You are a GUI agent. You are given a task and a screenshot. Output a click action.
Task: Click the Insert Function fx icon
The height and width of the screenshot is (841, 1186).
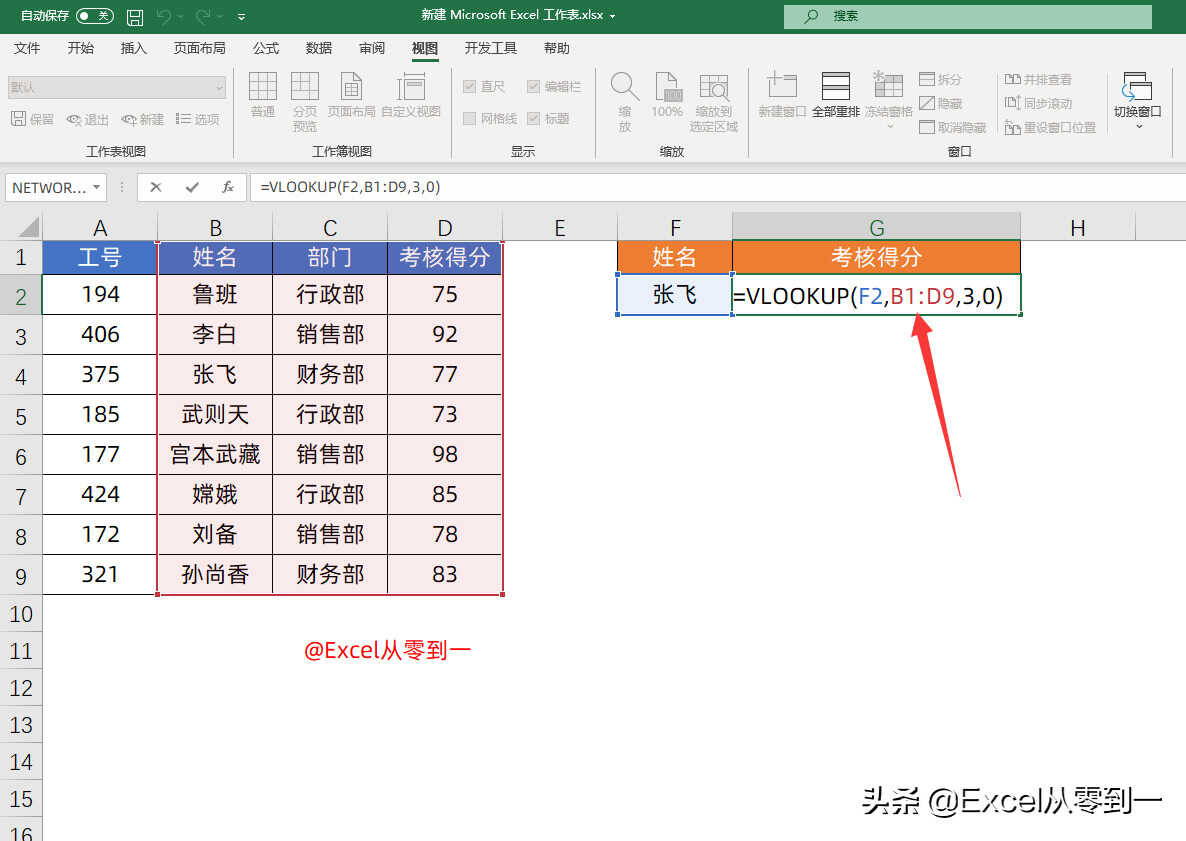pos(228,187)
